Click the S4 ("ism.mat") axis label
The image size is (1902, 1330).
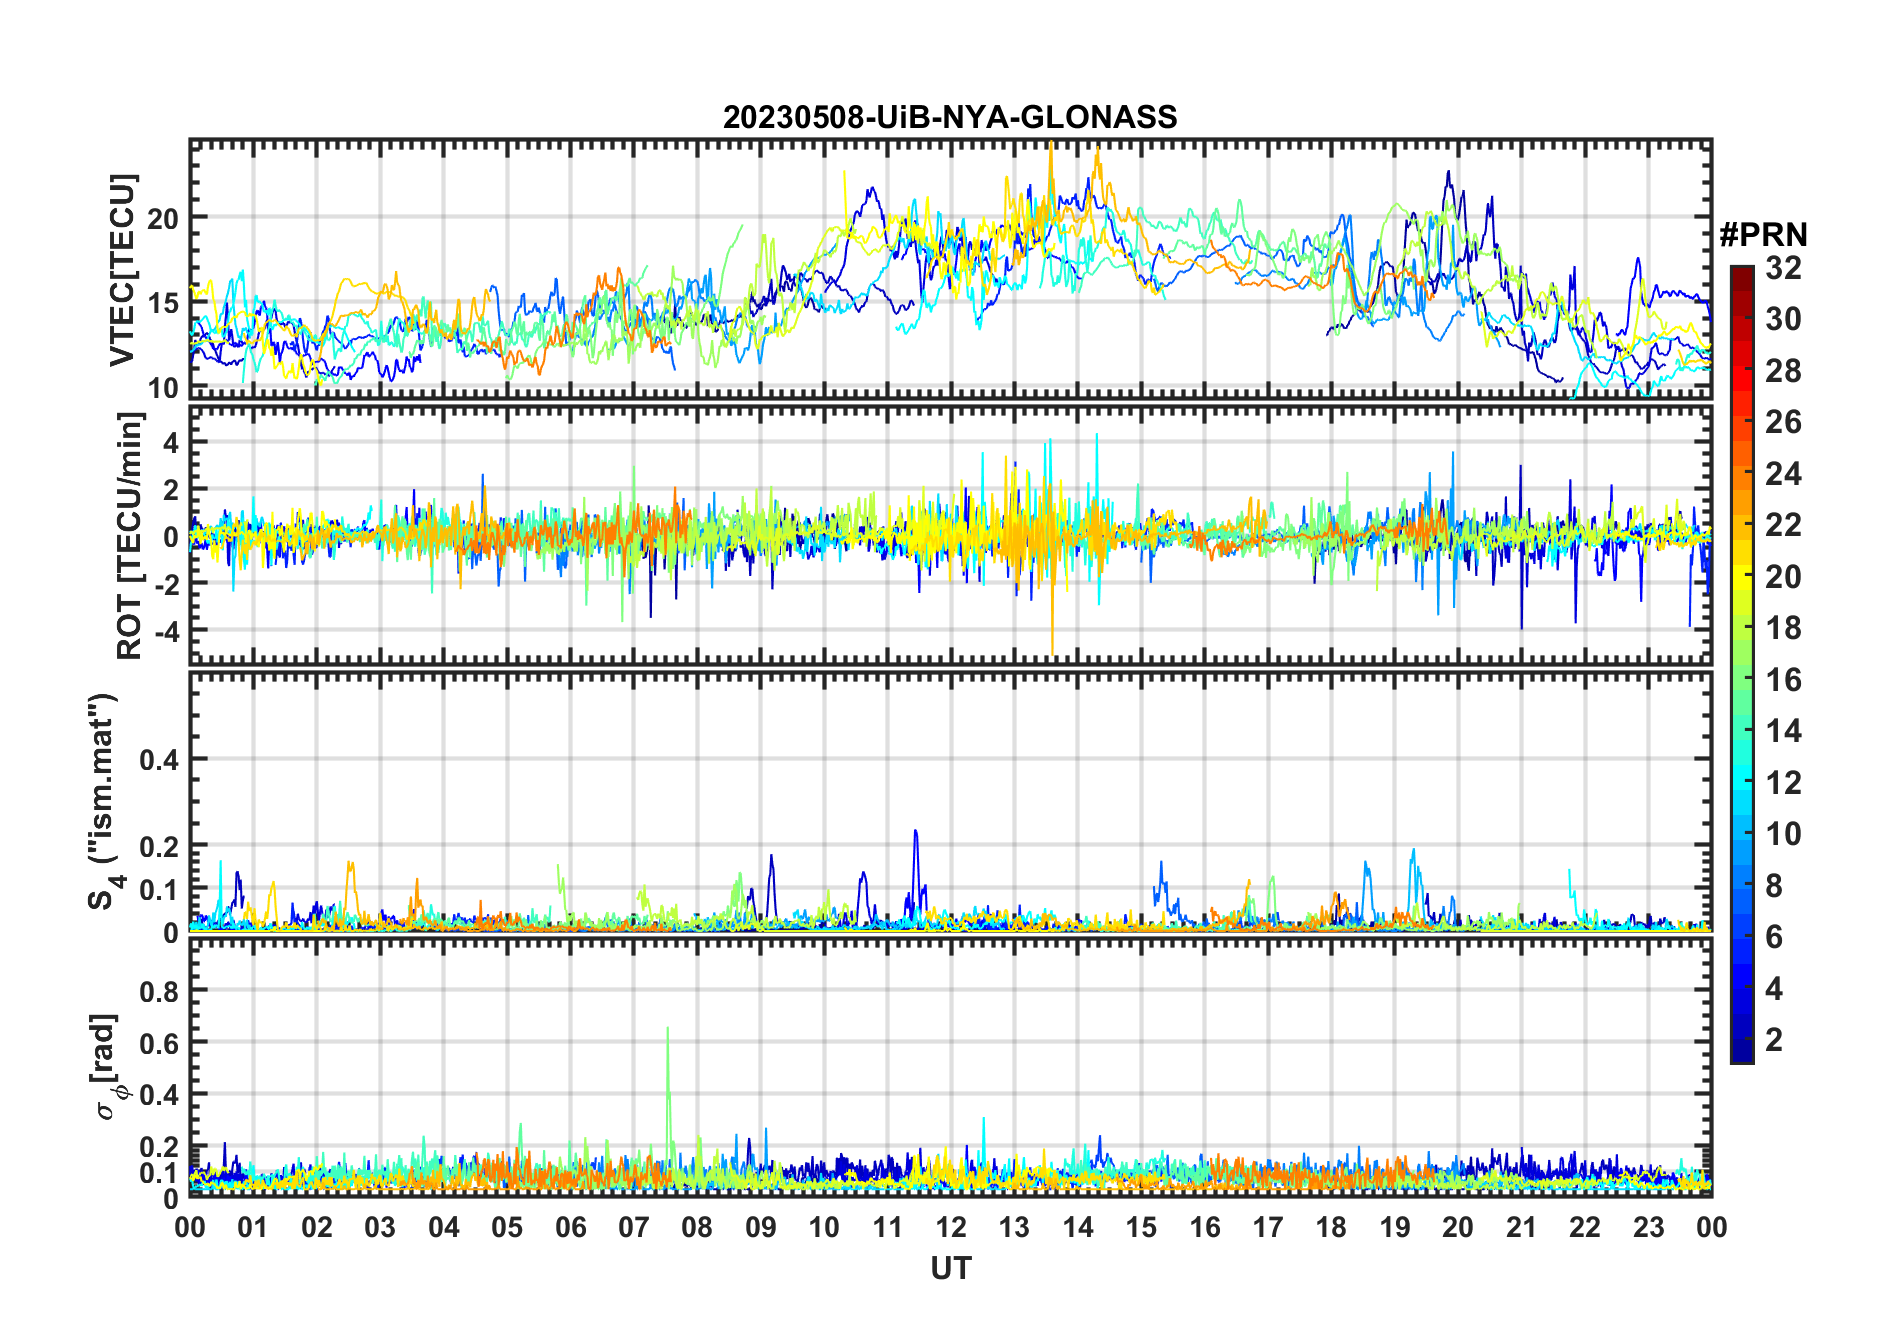click(103, 802)
